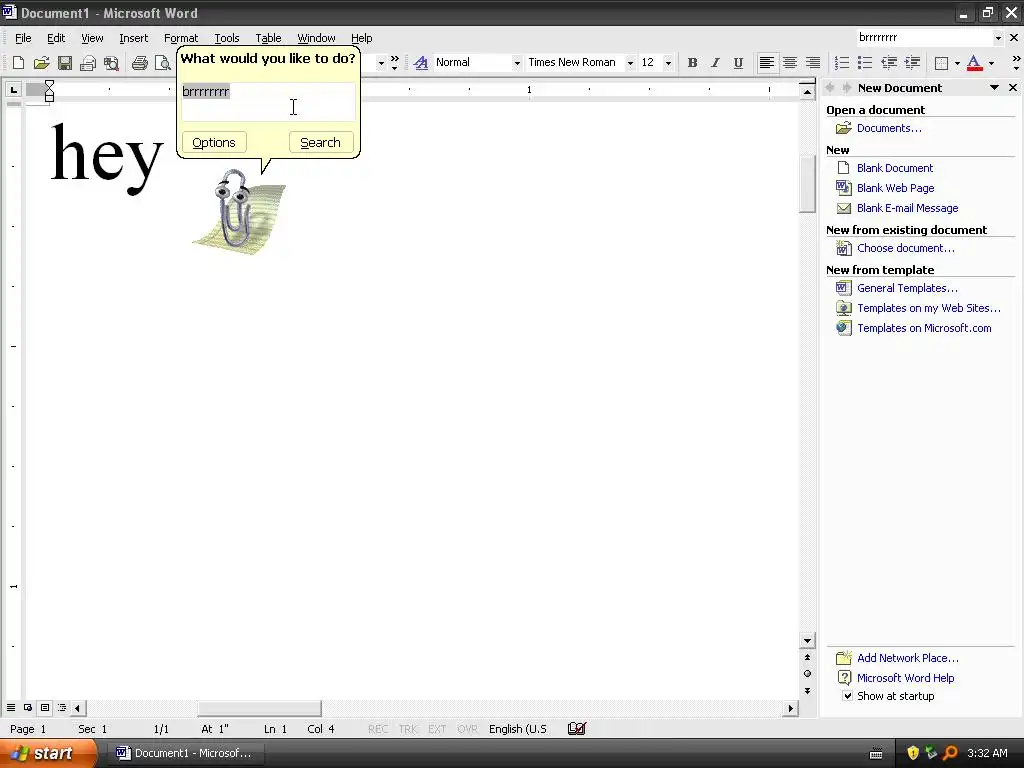Viewport: 1024px width, 768px height.
Task: Open the Style dropdown showing Normal
Action: (x=517, y=63)
